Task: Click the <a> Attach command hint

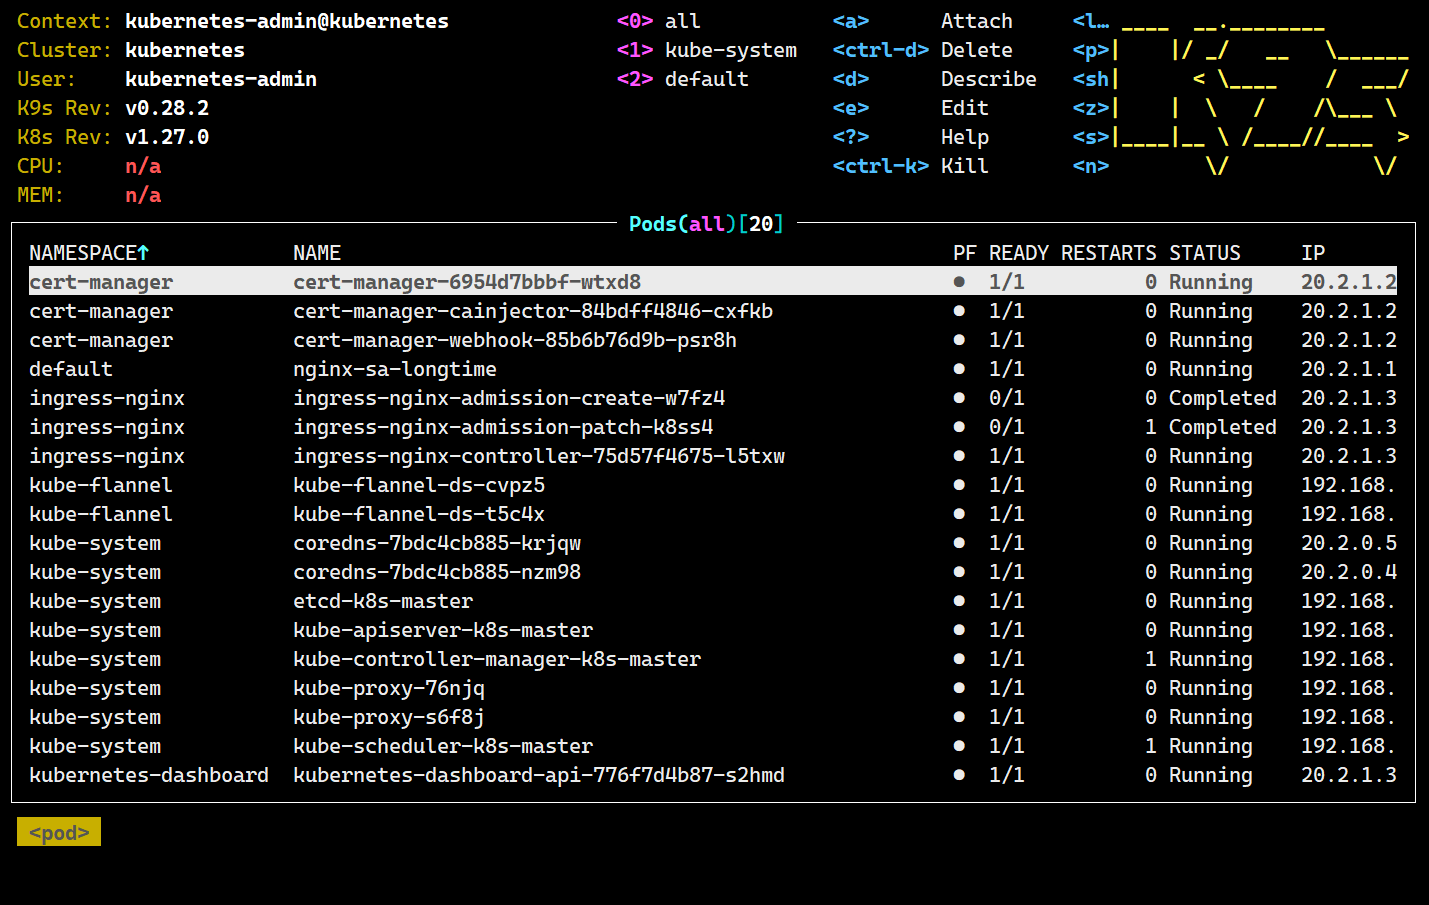Action: (923, 21)
